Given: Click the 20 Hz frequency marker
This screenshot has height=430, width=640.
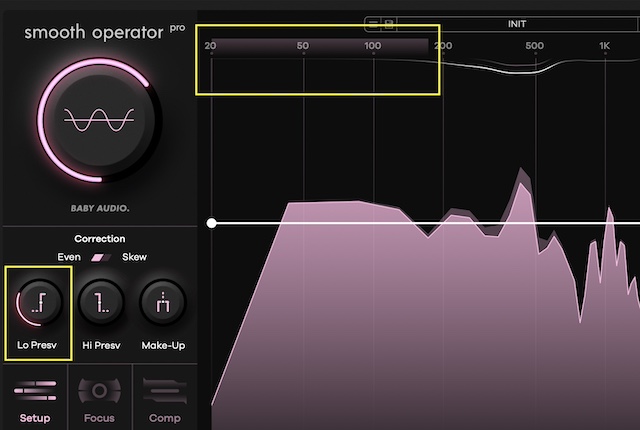Looking at the screenshot, I should pyautogui.click(x=210, y=46).
